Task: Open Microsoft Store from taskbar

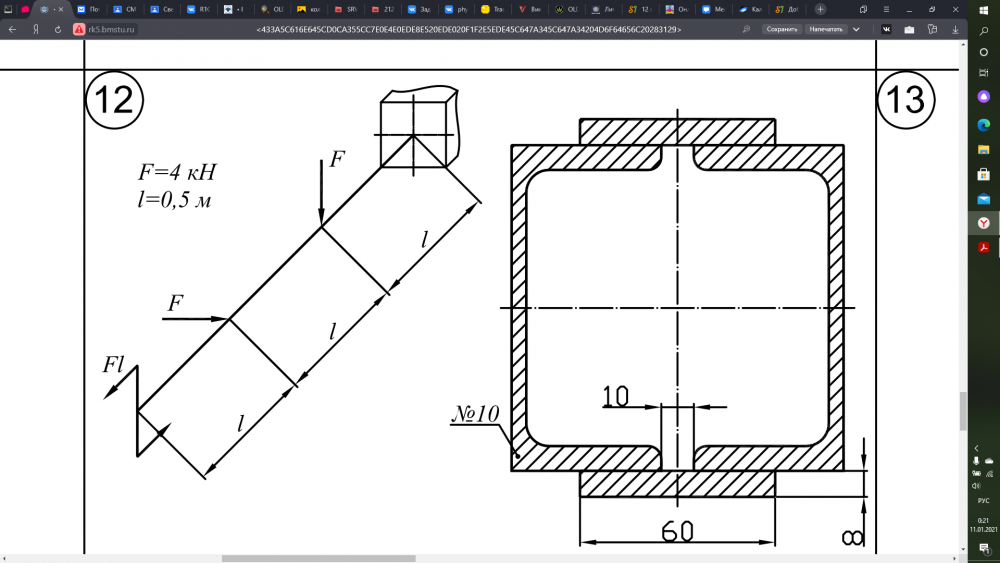Action: click(x=984, y=174)
